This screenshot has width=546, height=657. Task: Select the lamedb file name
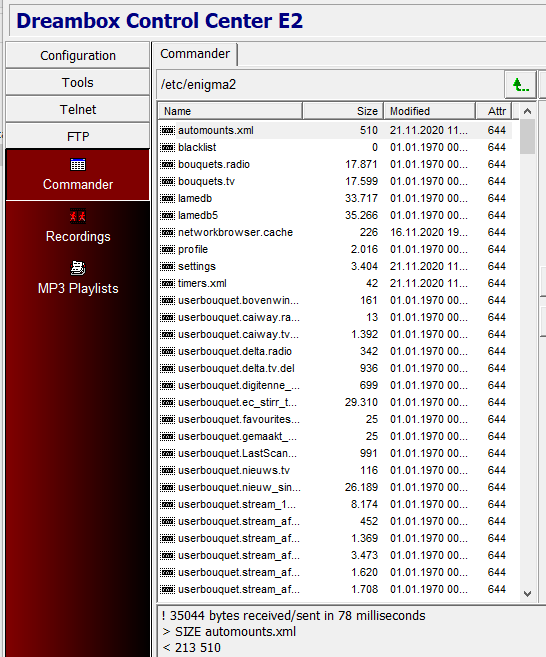[195, 198]
